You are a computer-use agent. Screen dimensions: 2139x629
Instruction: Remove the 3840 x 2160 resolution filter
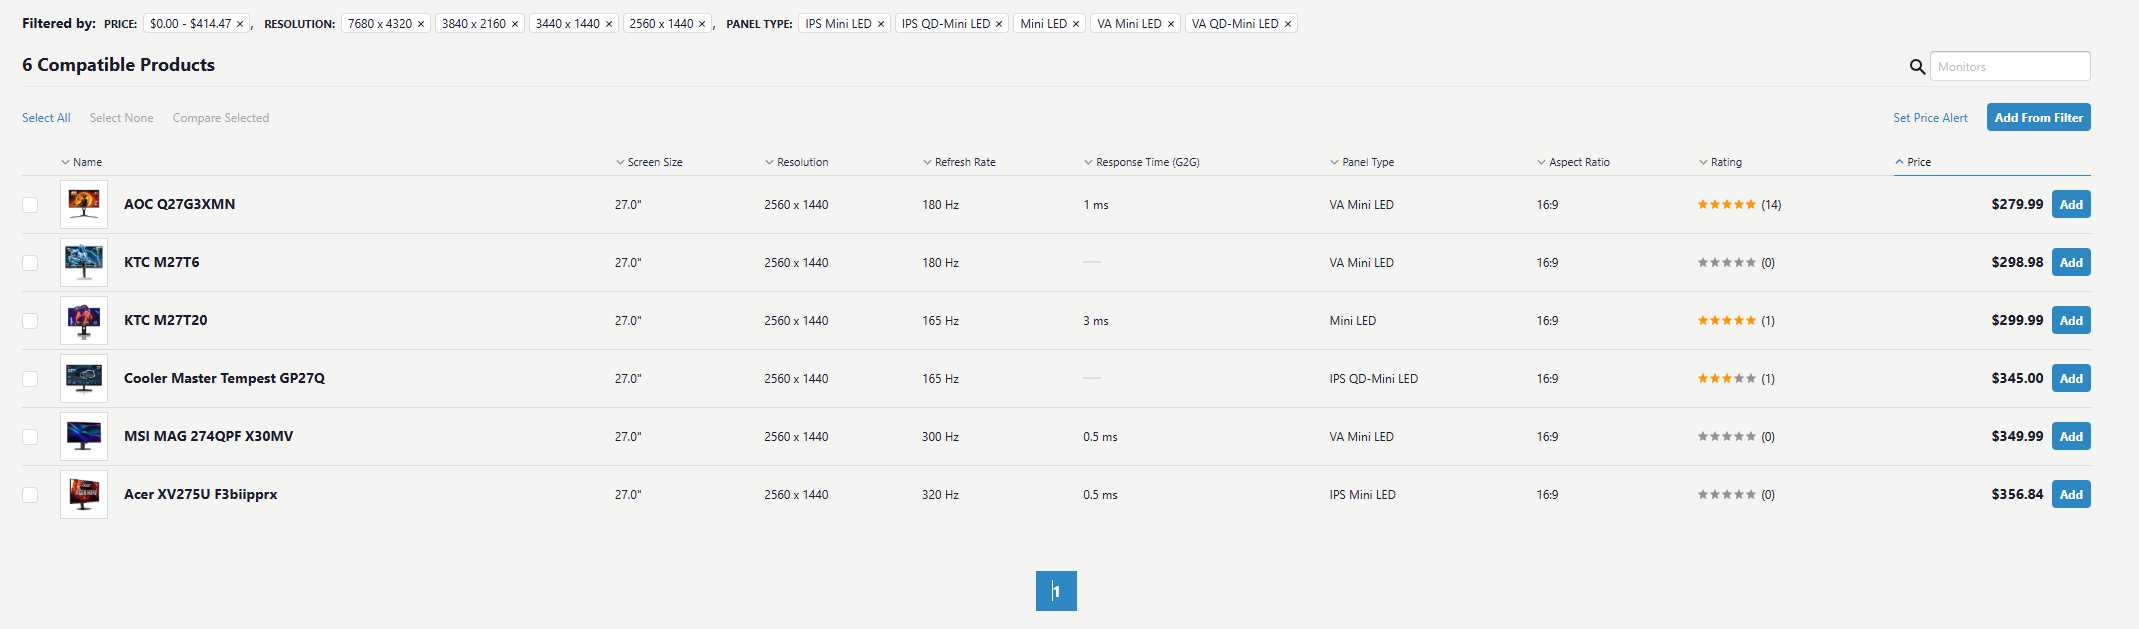(x=515, y=24)
